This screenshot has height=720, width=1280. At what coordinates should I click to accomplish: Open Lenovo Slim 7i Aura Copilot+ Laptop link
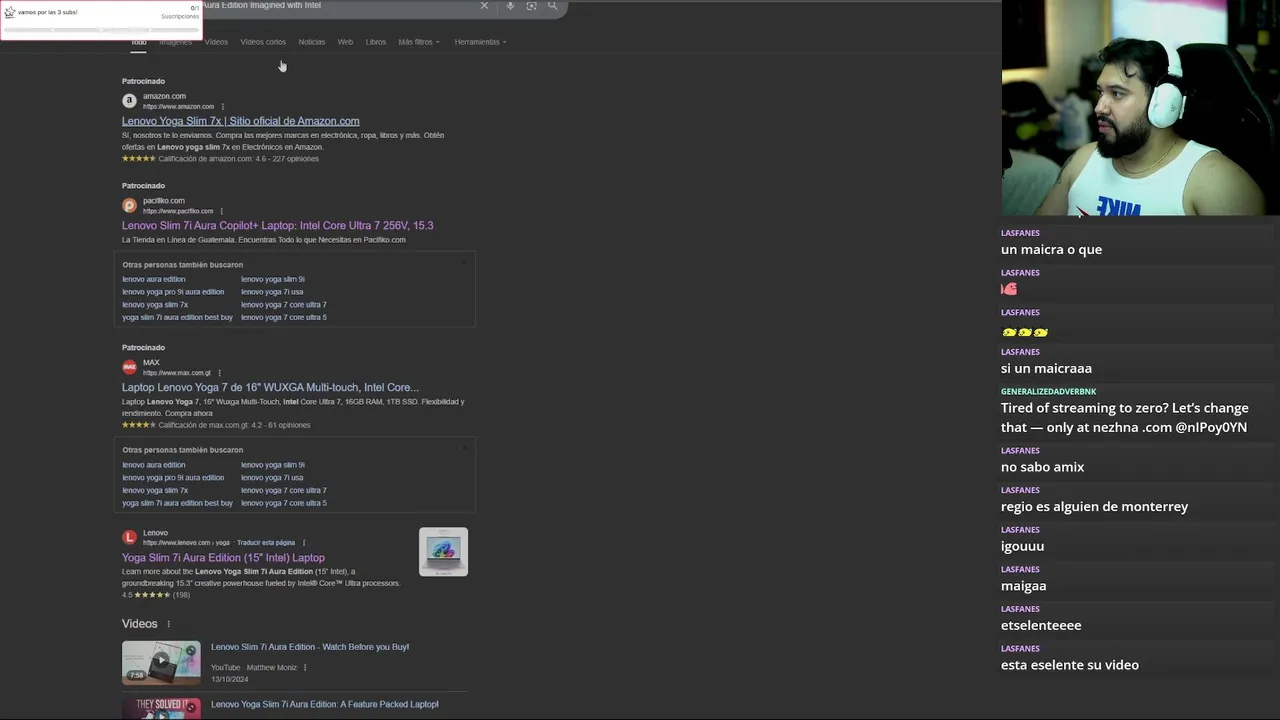pos(278,225)
